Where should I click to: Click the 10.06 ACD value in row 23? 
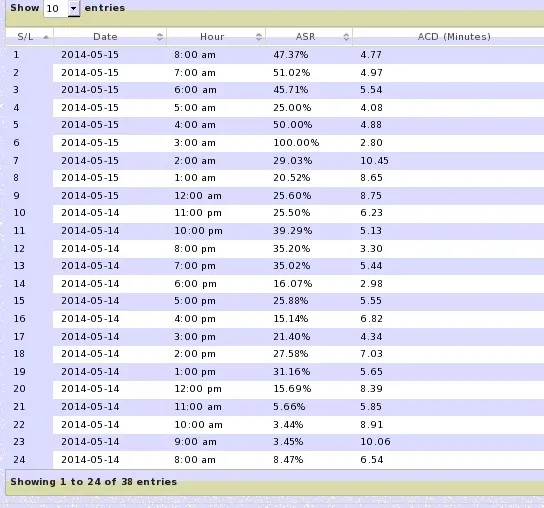pos(375,442)
